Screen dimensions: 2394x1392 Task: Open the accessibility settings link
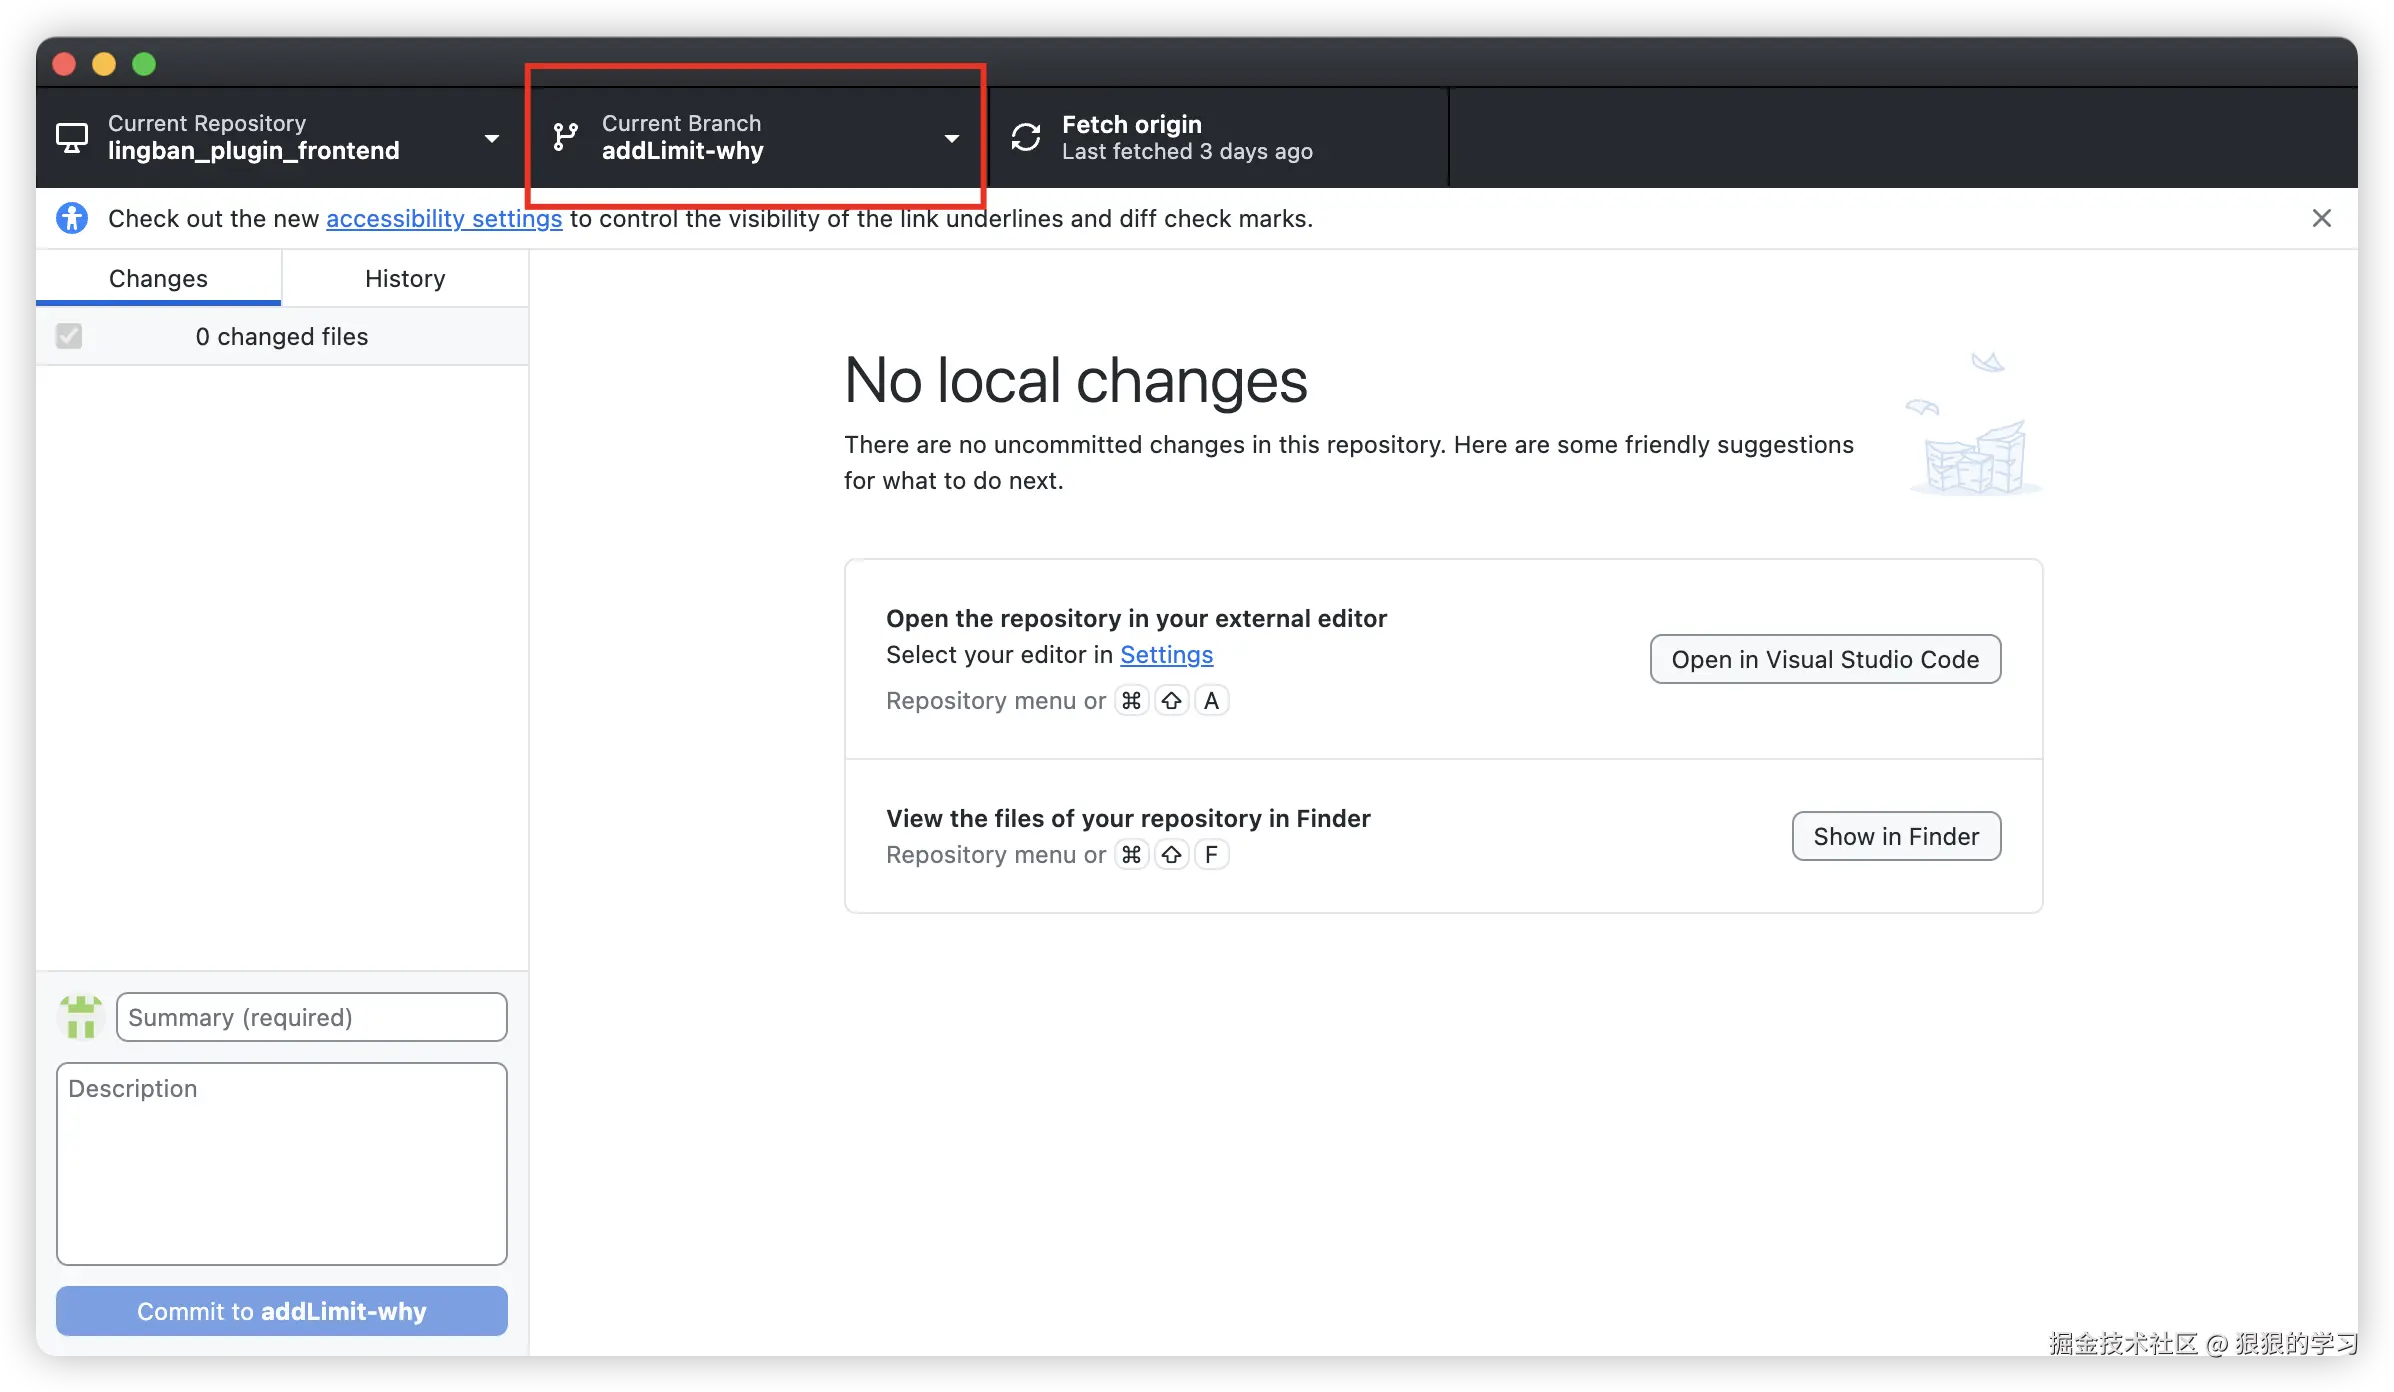click(x=444, y=218)
